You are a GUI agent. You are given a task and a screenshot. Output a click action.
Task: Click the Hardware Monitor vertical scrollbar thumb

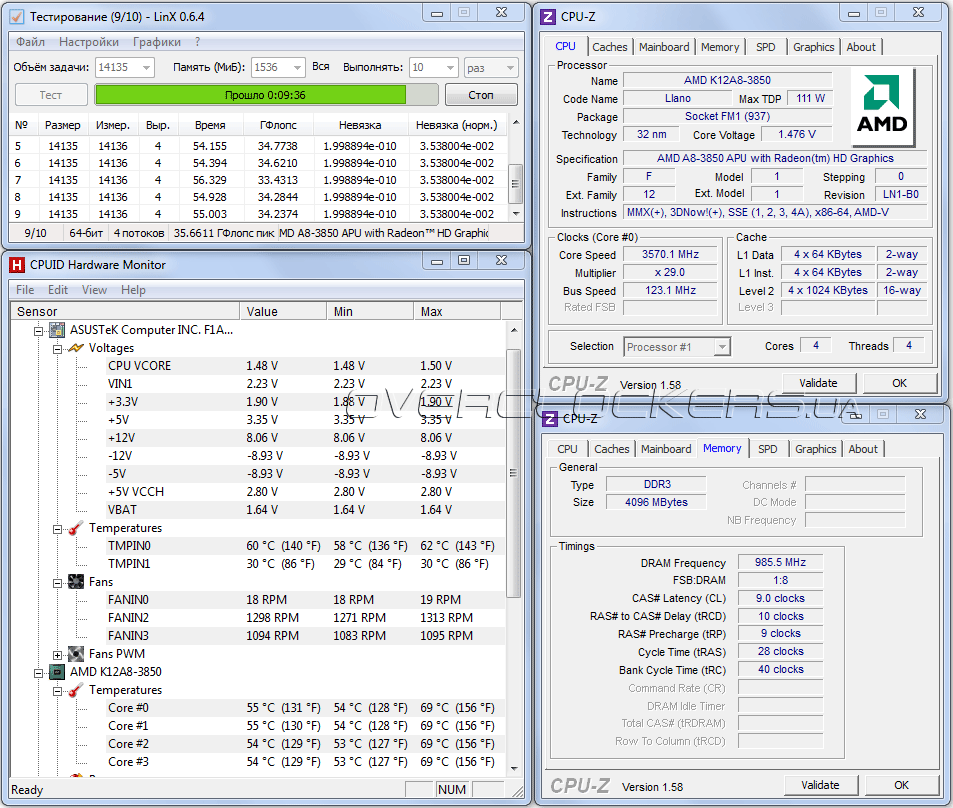[515, 470]
